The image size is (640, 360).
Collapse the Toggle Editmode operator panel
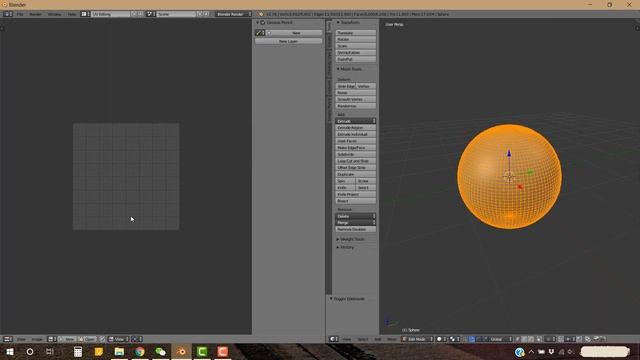tap(331, 299)
